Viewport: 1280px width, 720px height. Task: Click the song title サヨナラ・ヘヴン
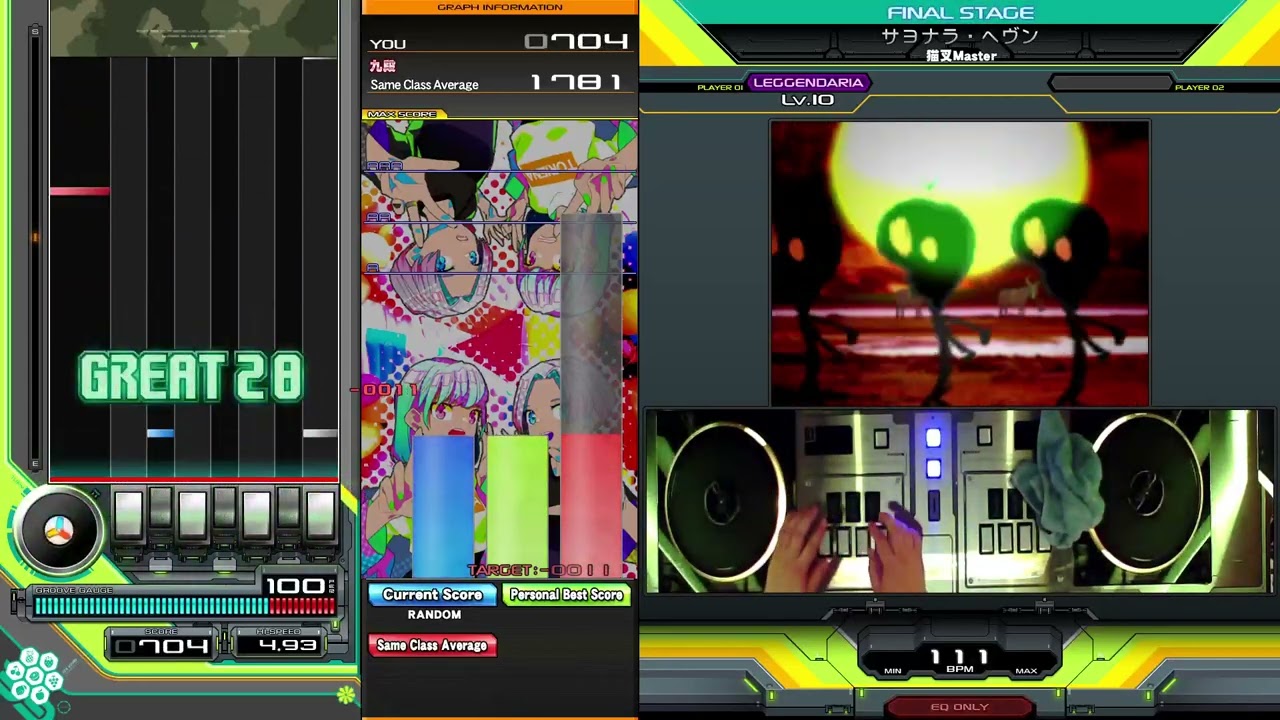point(960,36)
